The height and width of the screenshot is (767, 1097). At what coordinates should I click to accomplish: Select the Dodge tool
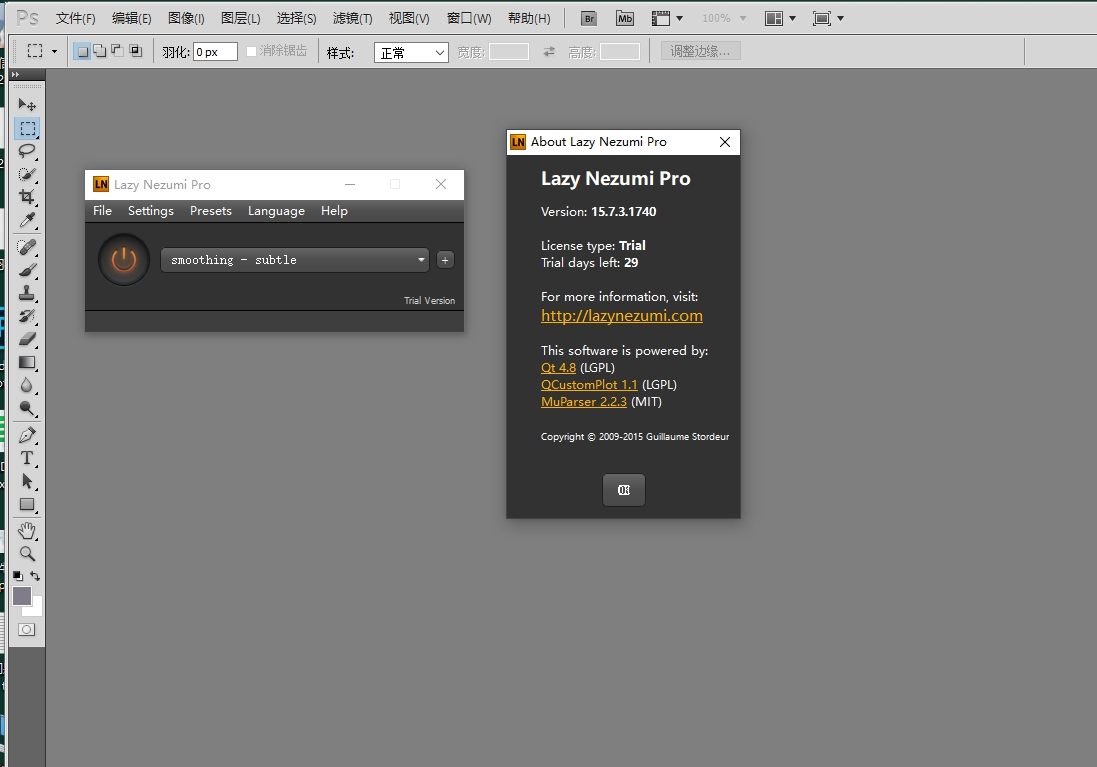27,409
